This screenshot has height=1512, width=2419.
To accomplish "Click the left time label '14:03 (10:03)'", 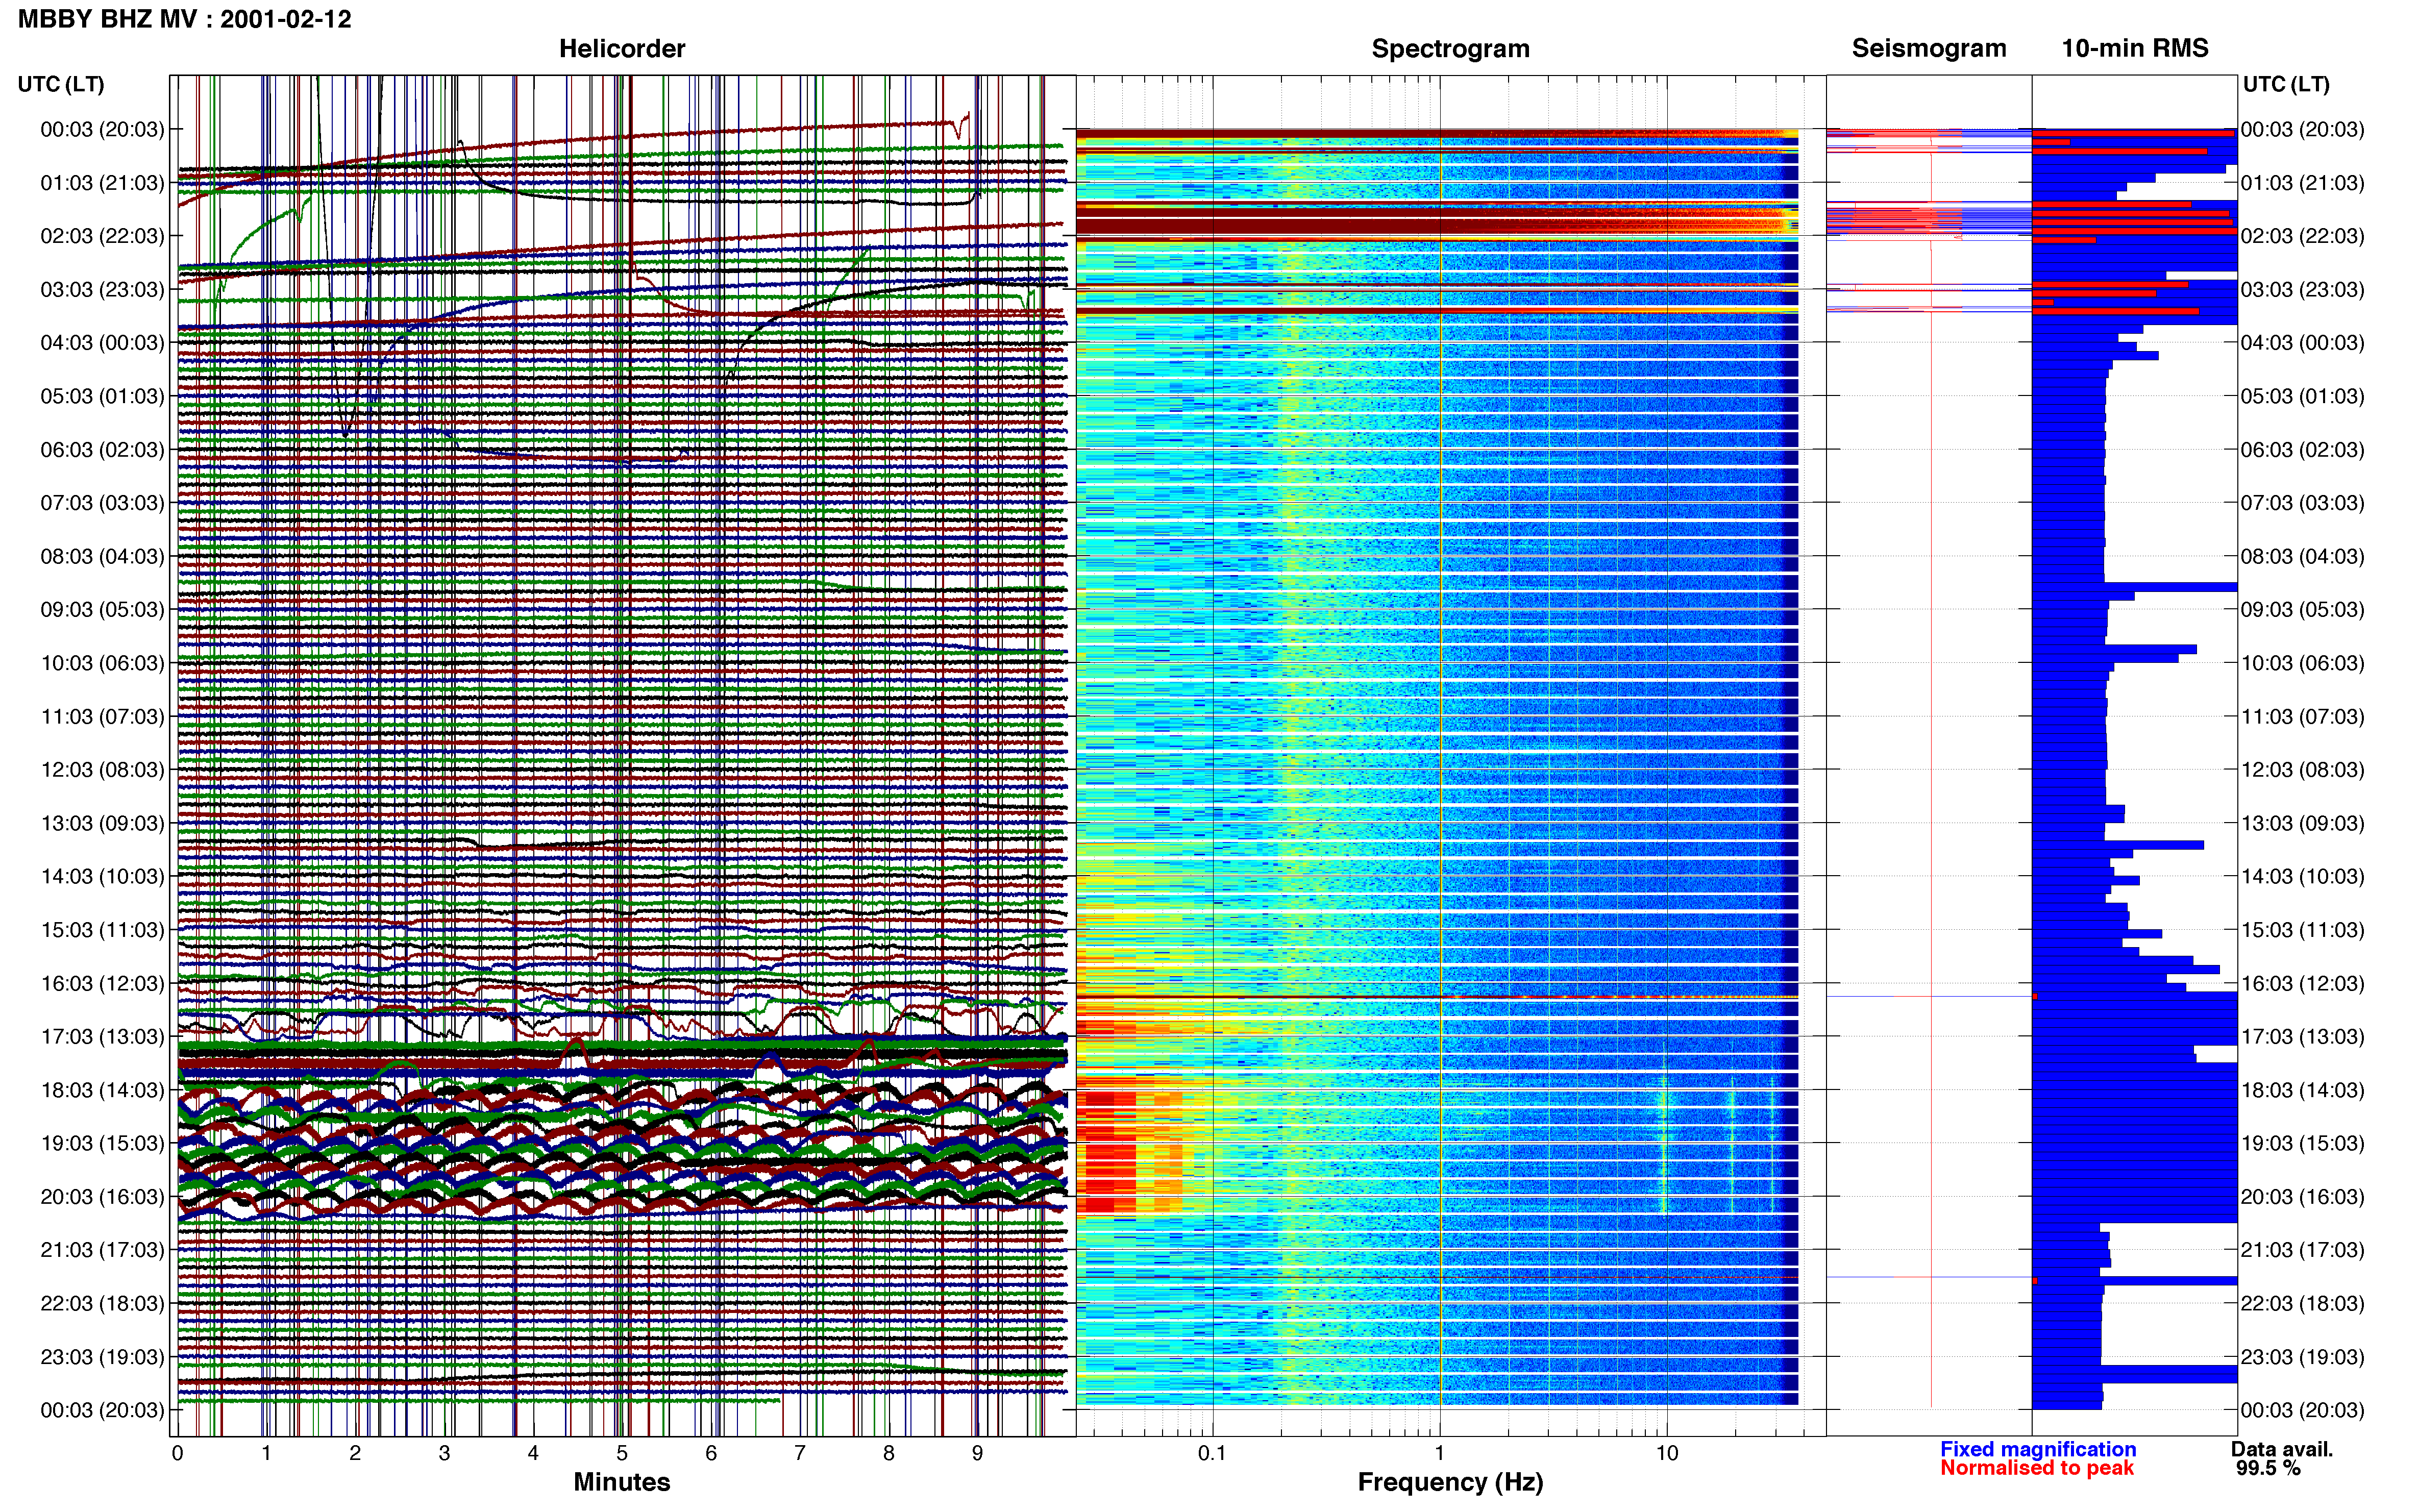I will click(x=102, y=876).
